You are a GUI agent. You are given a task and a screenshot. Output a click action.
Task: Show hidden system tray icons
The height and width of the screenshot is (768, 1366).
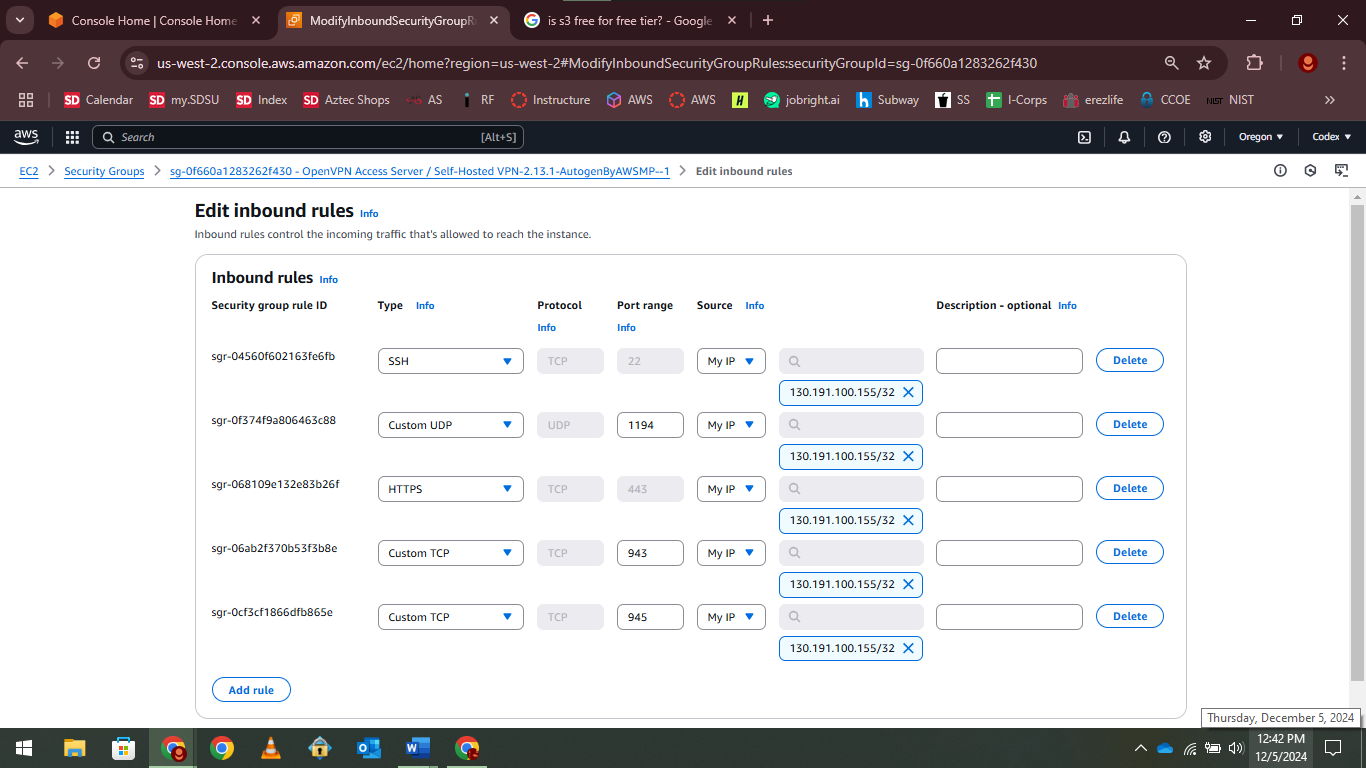(x=1140, y=748)
